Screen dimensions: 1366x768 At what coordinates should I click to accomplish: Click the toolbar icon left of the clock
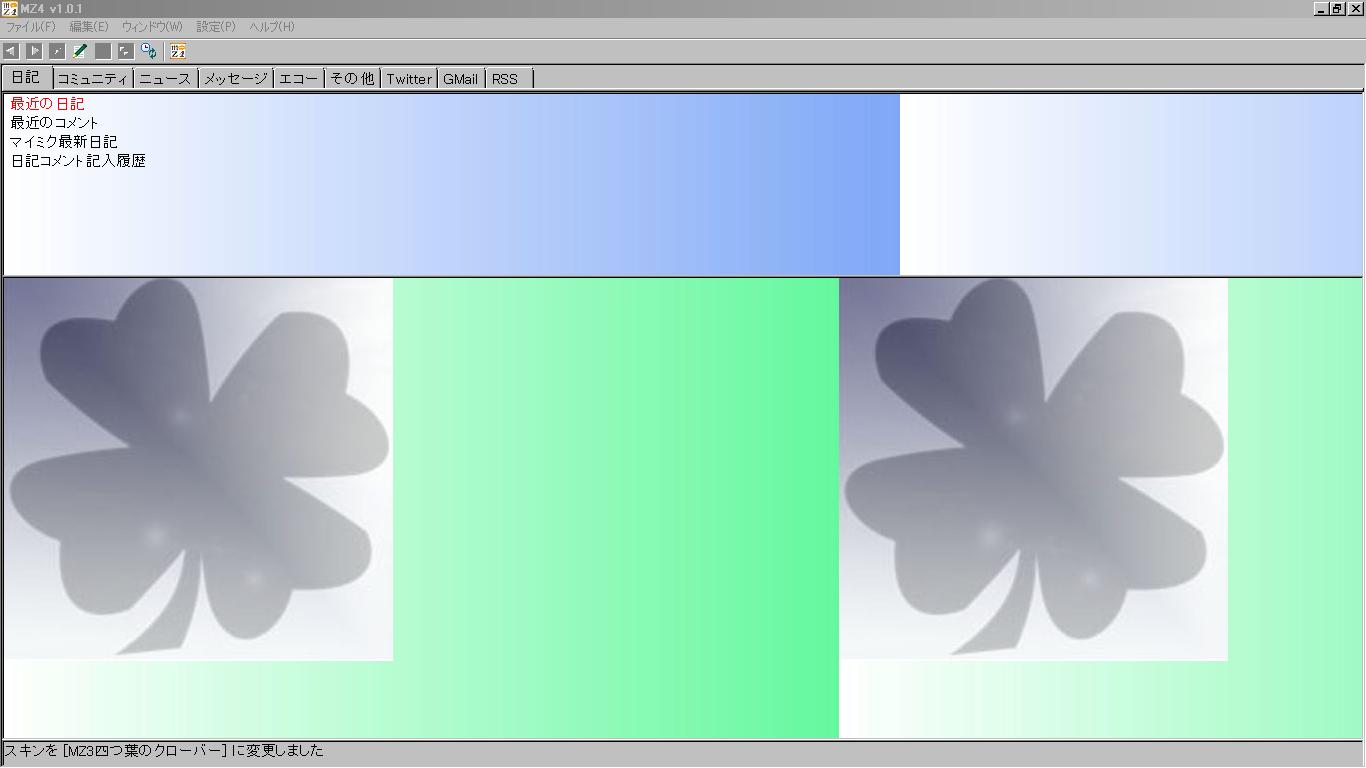click(125, 51)
